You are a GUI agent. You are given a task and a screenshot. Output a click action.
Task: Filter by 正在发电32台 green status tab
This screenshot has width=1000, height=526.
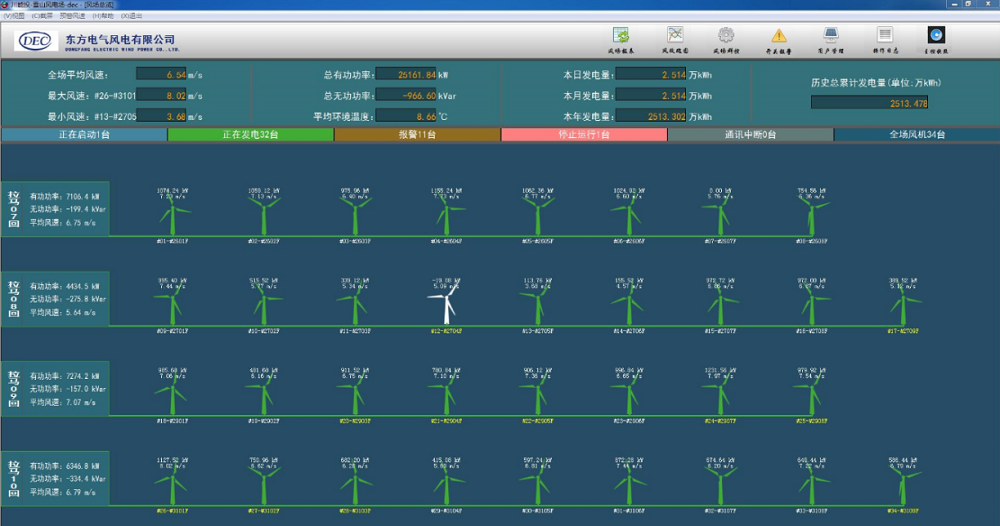tap(250, 134)
